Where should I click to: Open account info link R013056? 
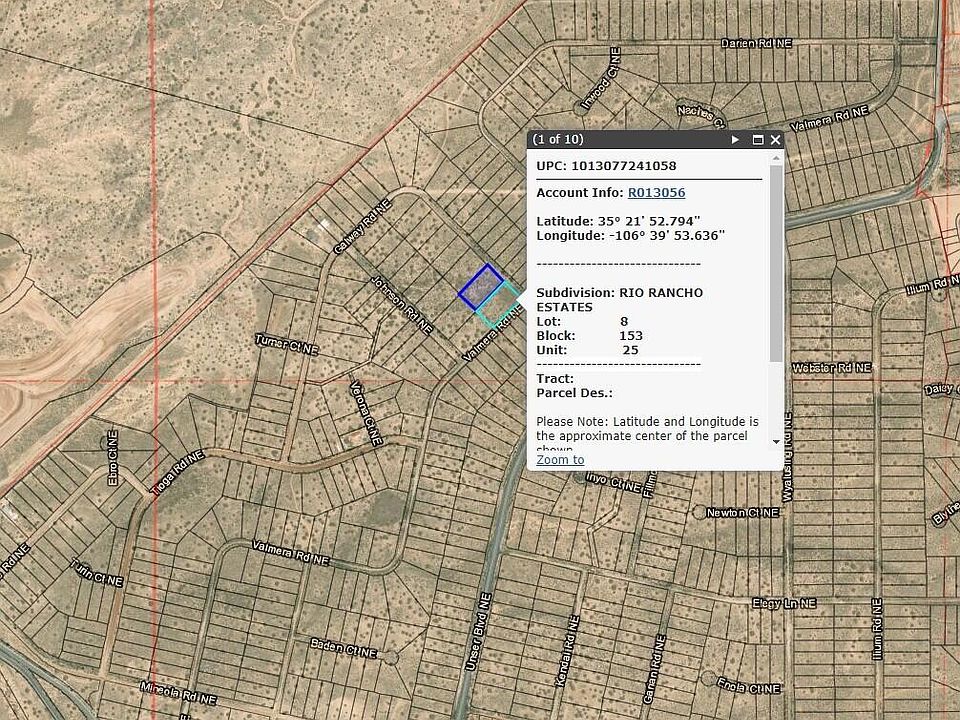[x=656, y=192]
